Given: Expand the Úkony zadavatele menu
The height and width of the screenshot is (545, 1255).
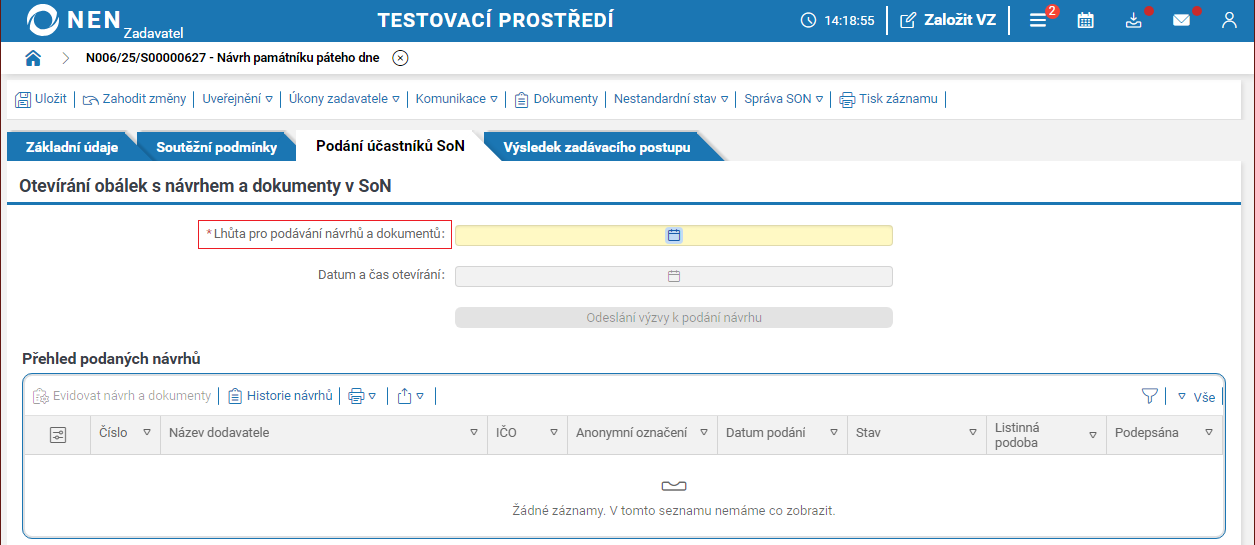Looking at the screenshot, I should 344,99.
